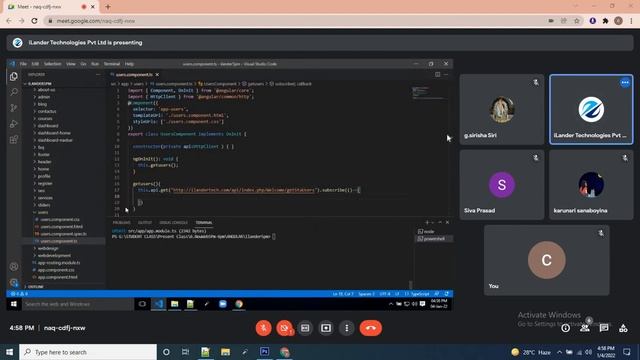Click the Spaces indentation setting in status bar
Screen dimensions: 640x360
pos(366,294)
